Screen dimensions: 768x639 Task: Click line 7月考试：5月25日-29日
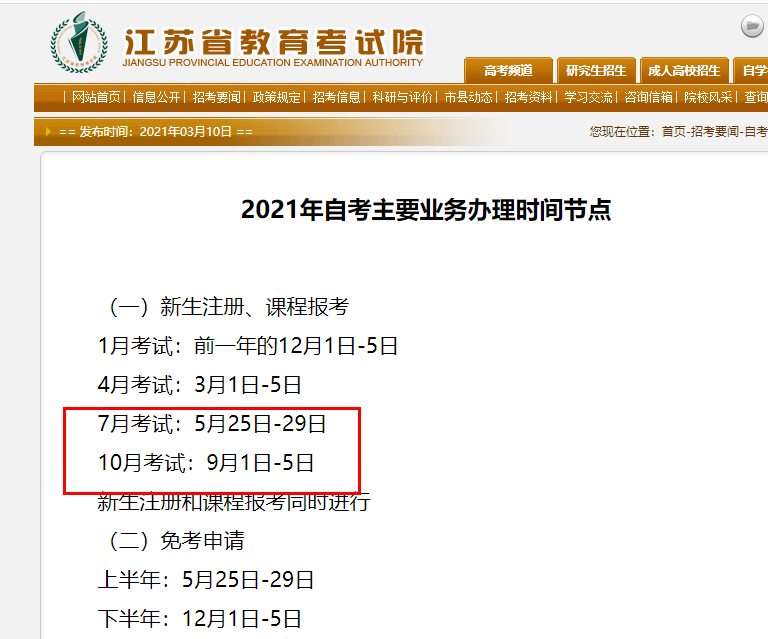pos(212,423)
